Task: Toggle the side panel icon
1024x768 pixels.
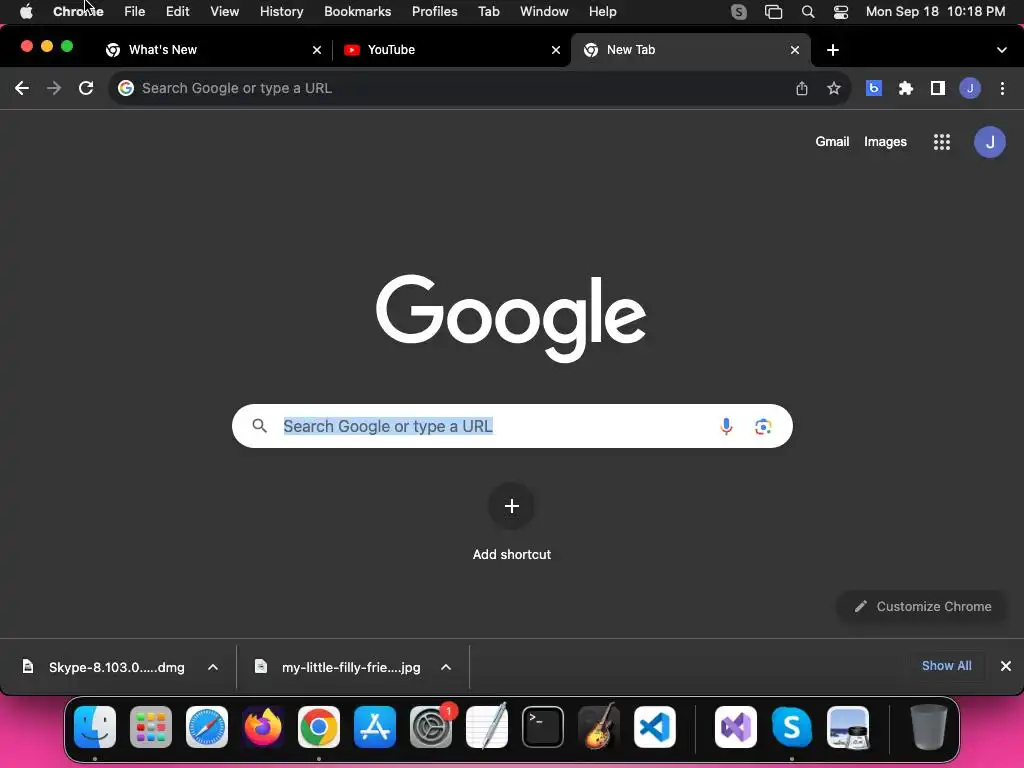Action: pos(938,88)
